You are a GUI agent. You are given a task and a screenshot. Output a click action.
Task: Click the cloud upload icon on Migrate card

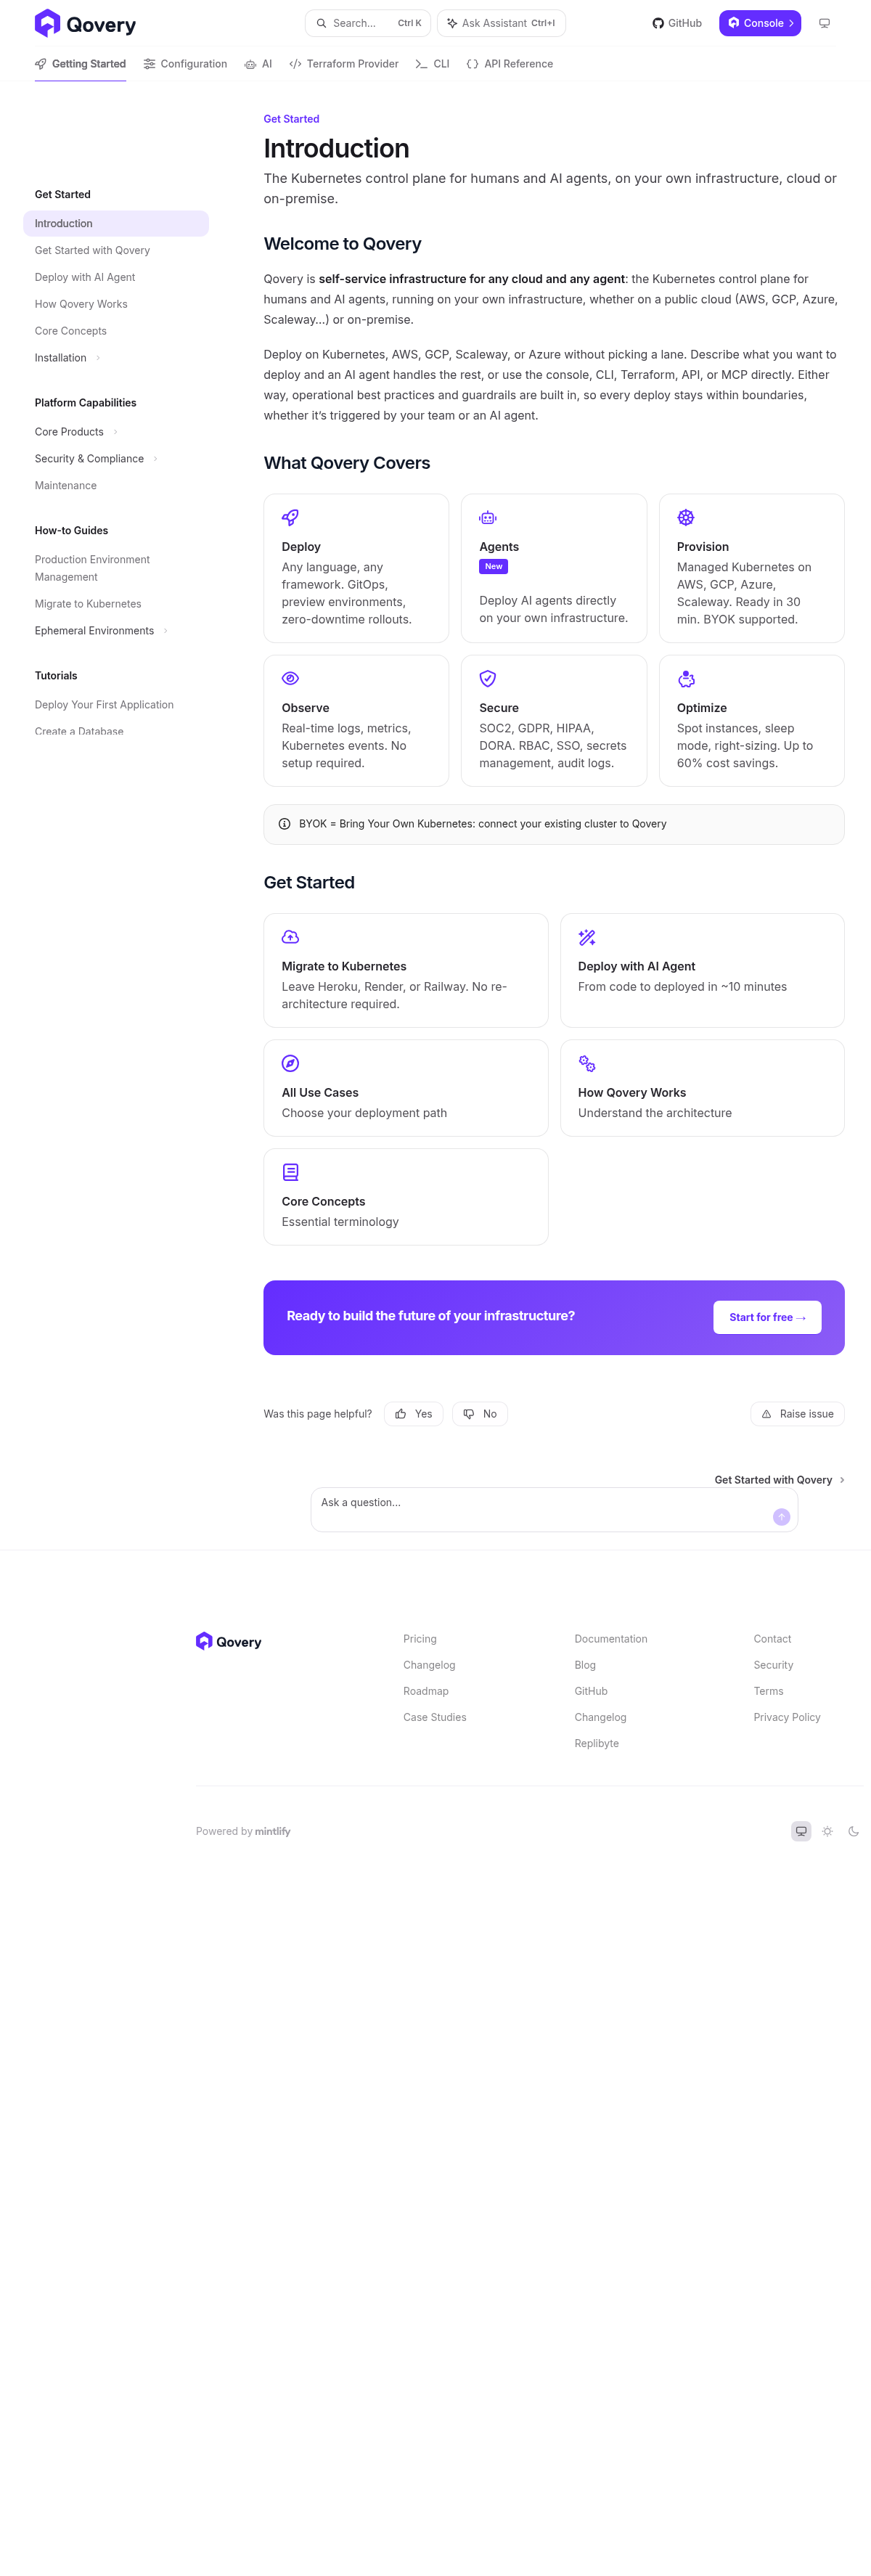click(x=290, y=937)
